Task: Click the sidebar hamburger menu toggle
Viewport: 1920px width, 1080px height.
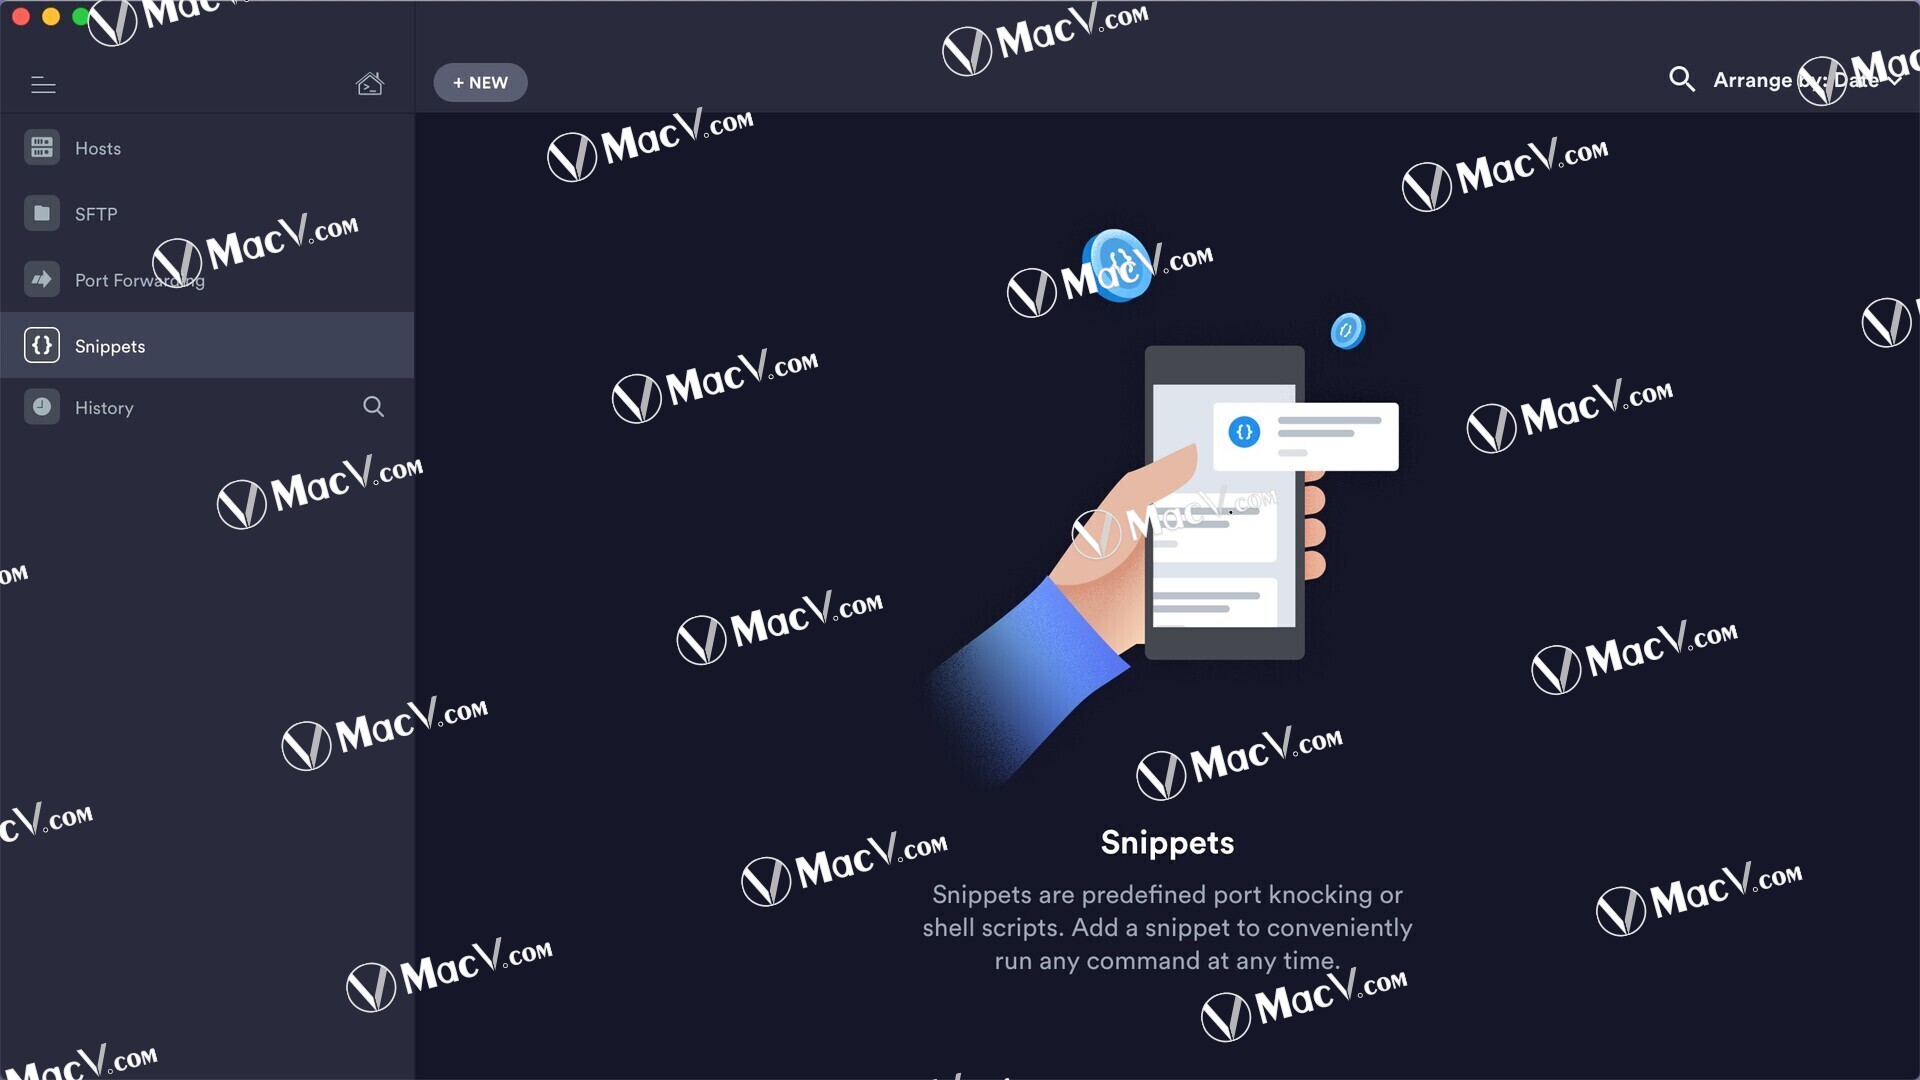Action: tap(44, 82)
